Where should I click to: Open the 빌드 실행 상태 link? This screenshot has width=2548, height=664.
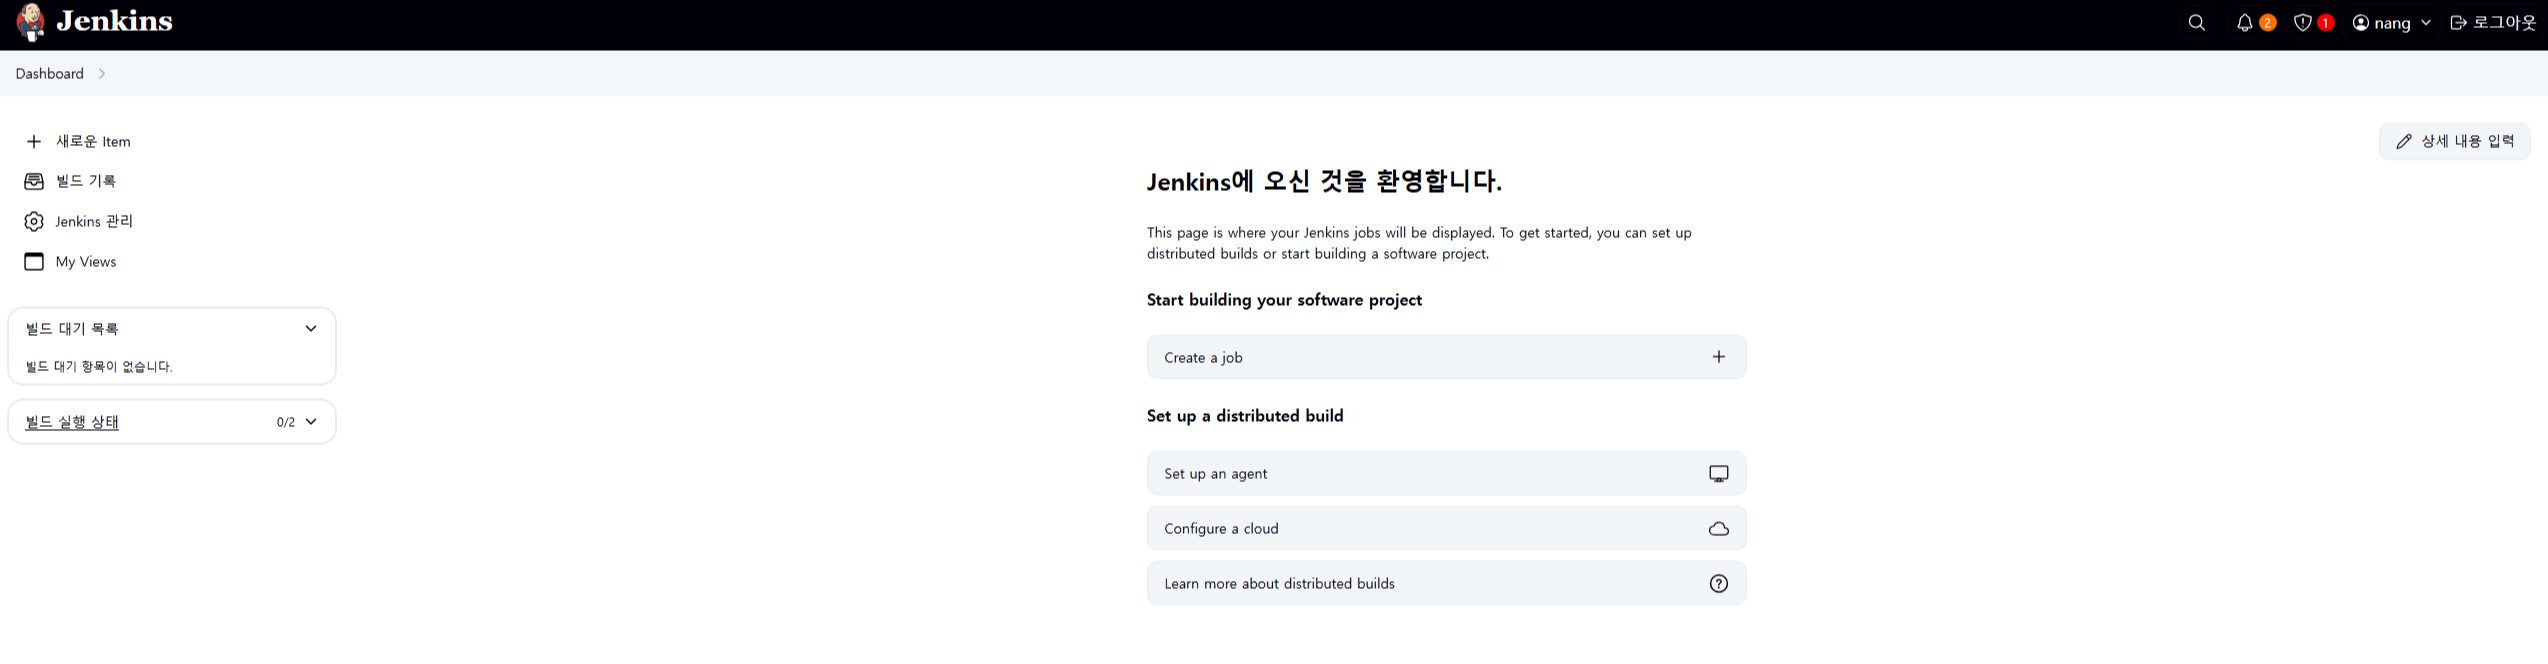click(72, 423)
